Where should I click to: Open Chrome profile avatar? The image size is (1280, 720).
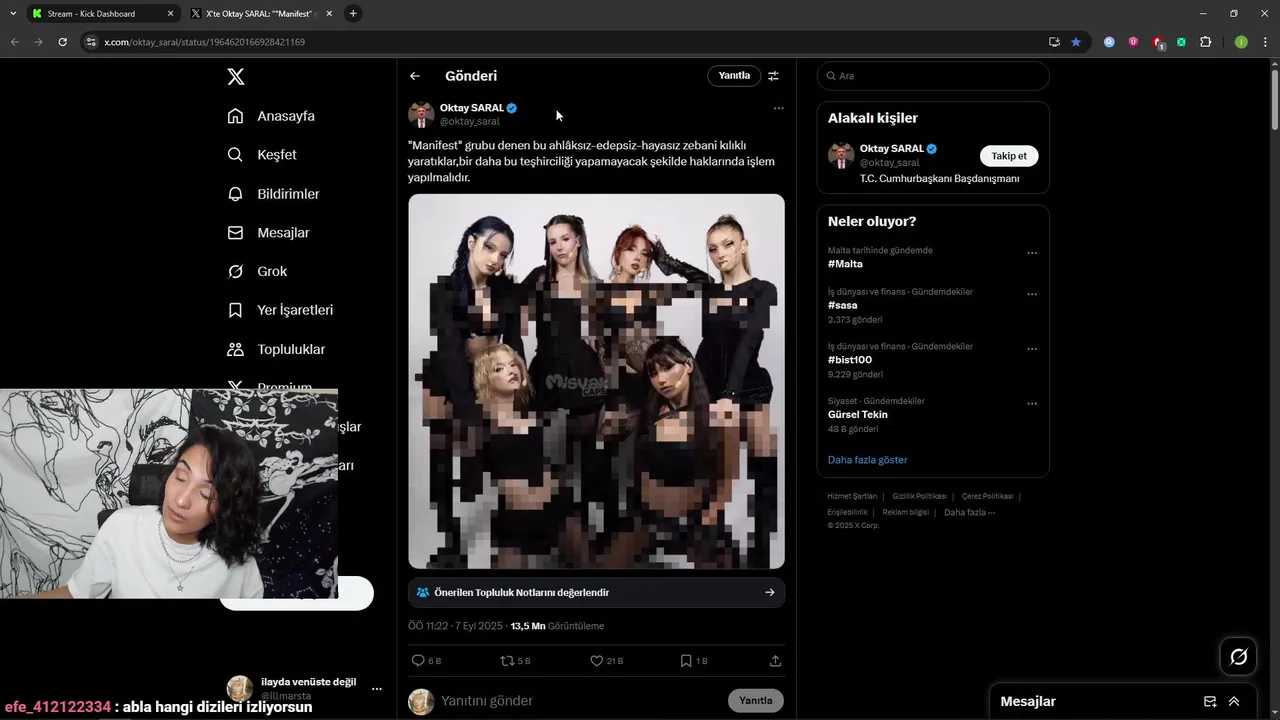(x=1241, y=42)
